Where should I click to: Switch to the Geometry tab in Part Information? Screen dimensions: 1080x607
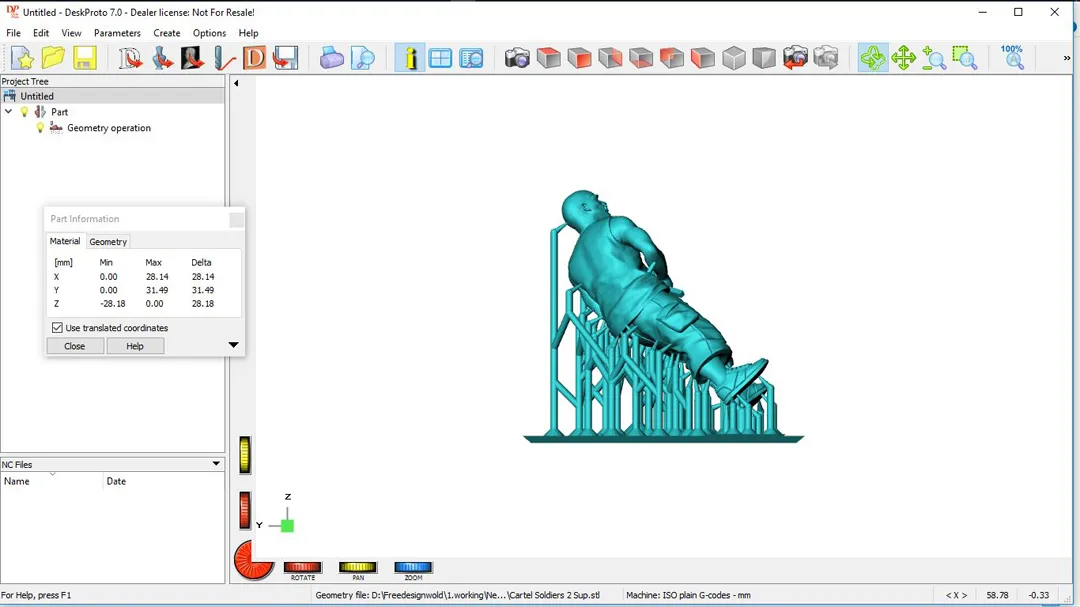point(108,242)
